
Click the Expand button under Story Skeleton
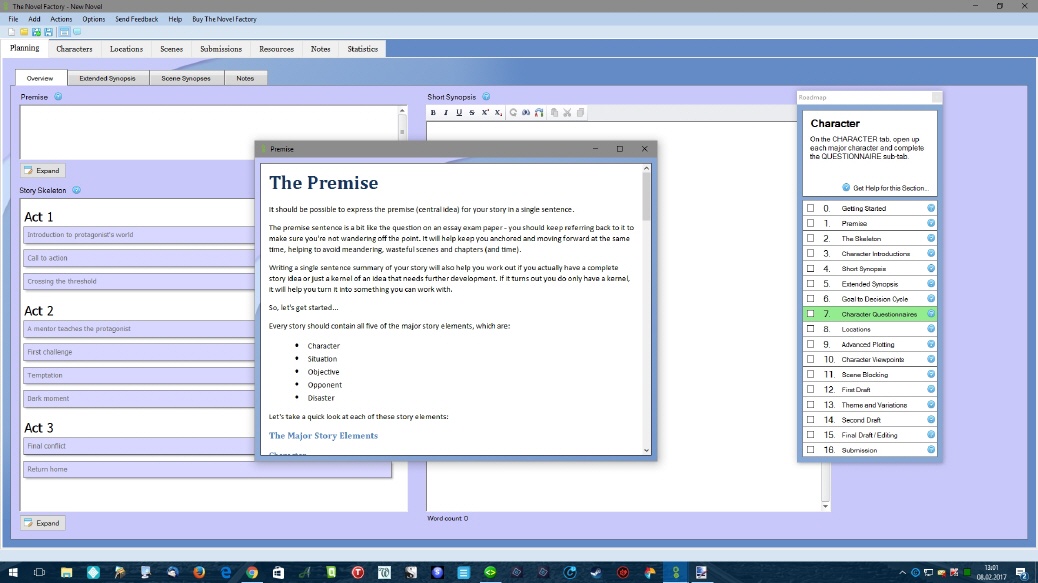pyautogui.click(x=43, y=523)
